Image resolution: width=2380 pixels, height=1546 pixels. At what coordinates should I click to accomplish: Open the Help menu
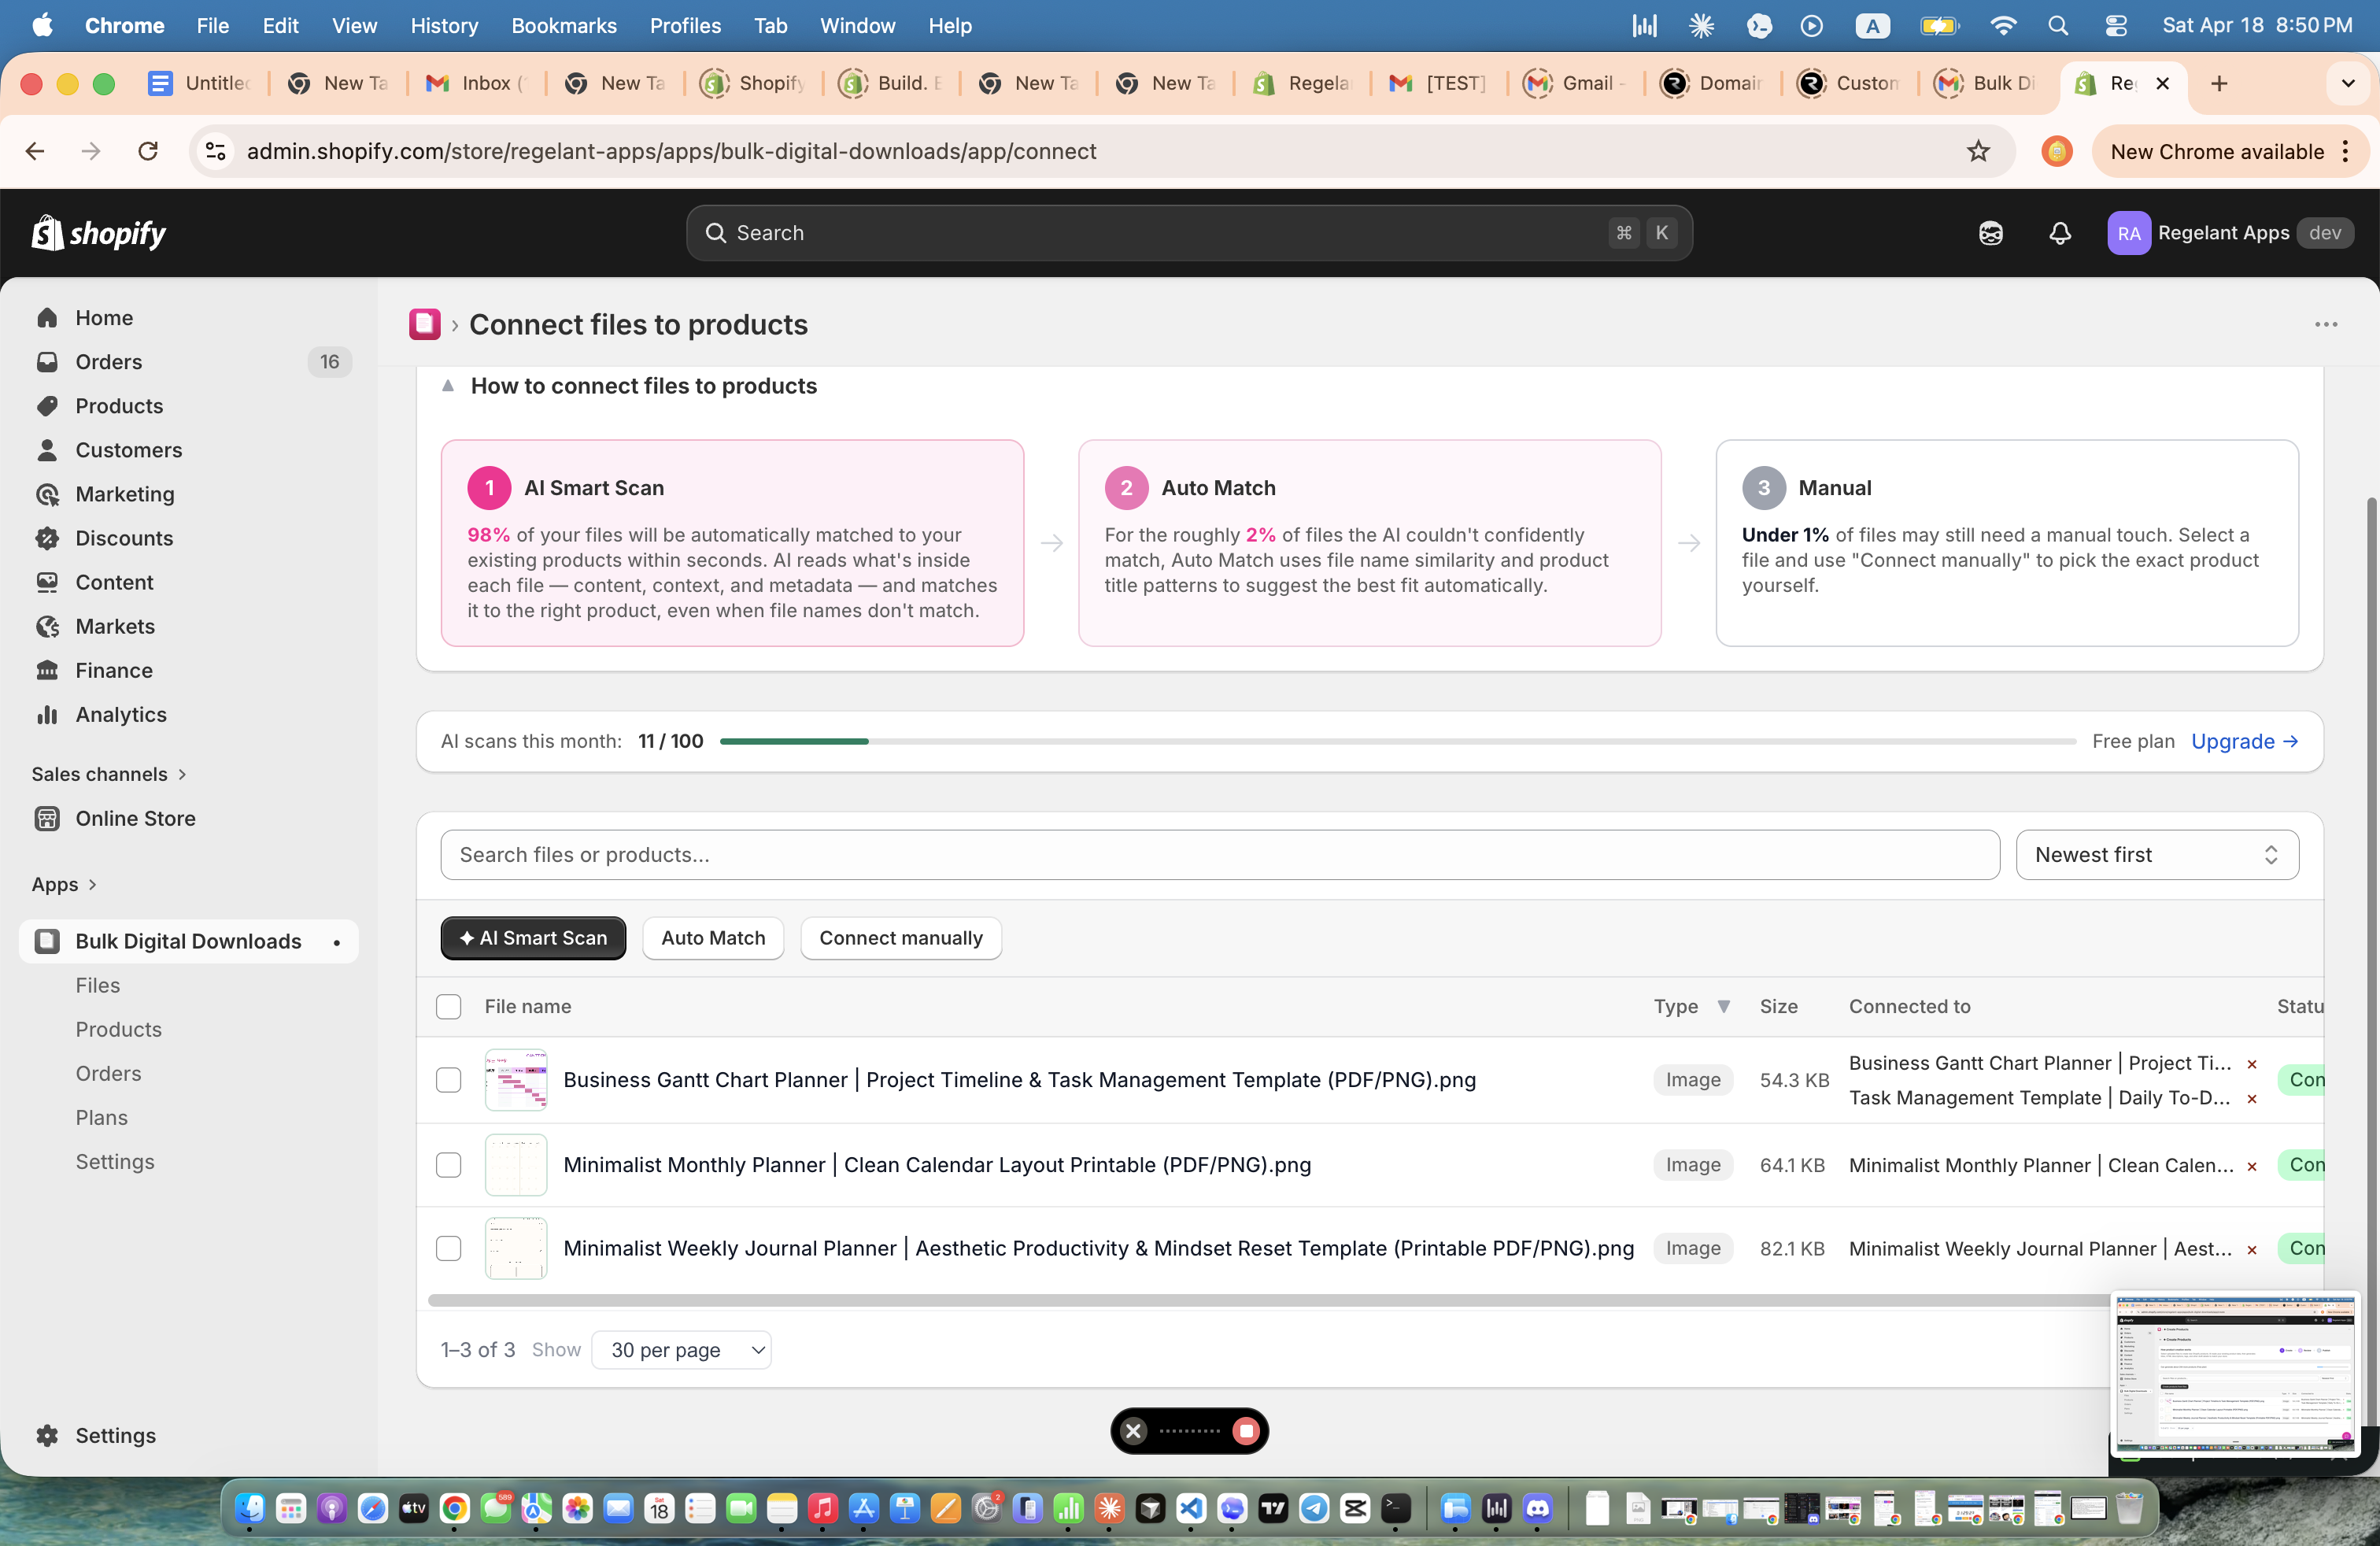tap(948, 26)
